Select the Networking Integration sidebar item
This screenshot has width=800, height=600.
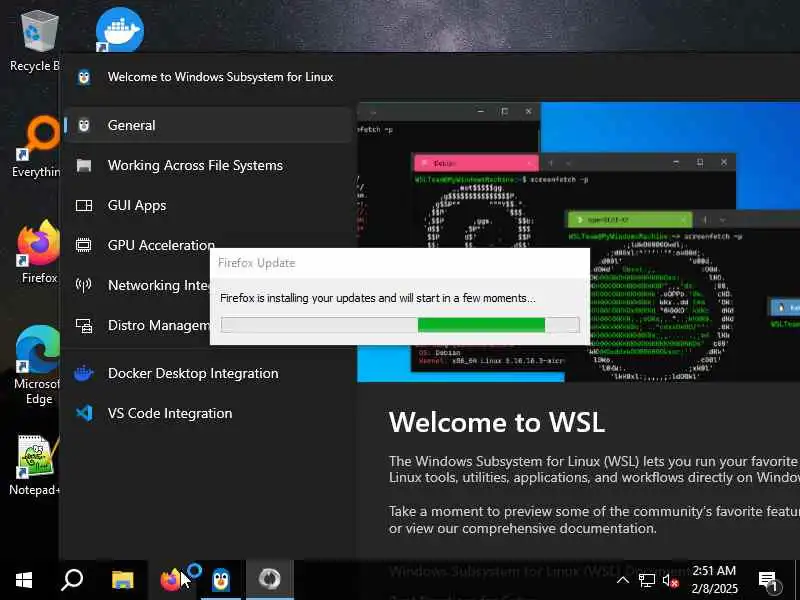click(138, 285)
